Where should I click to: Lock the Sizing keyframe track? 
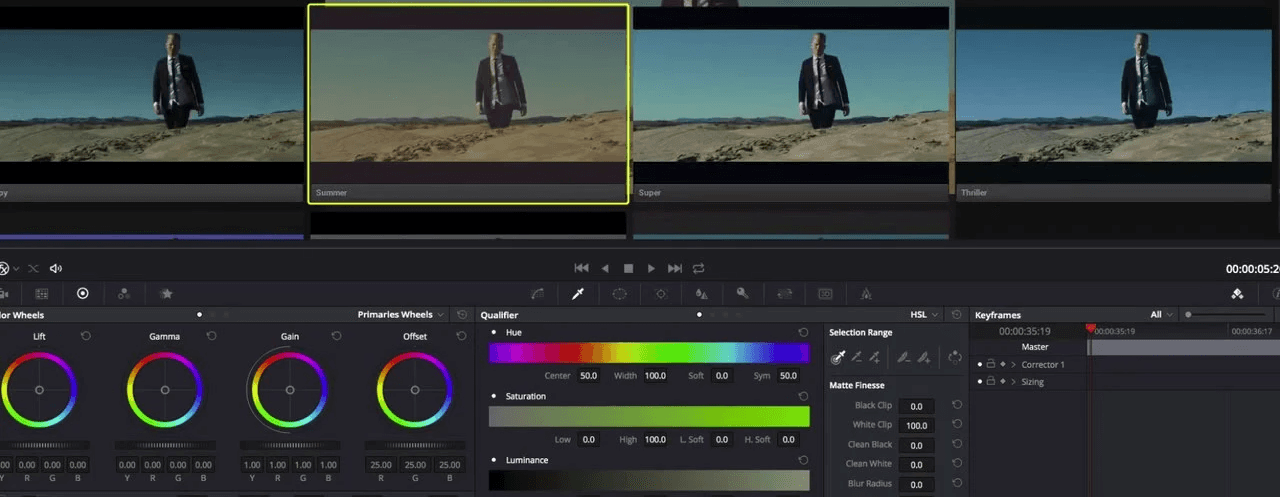(x=991, y=381)
